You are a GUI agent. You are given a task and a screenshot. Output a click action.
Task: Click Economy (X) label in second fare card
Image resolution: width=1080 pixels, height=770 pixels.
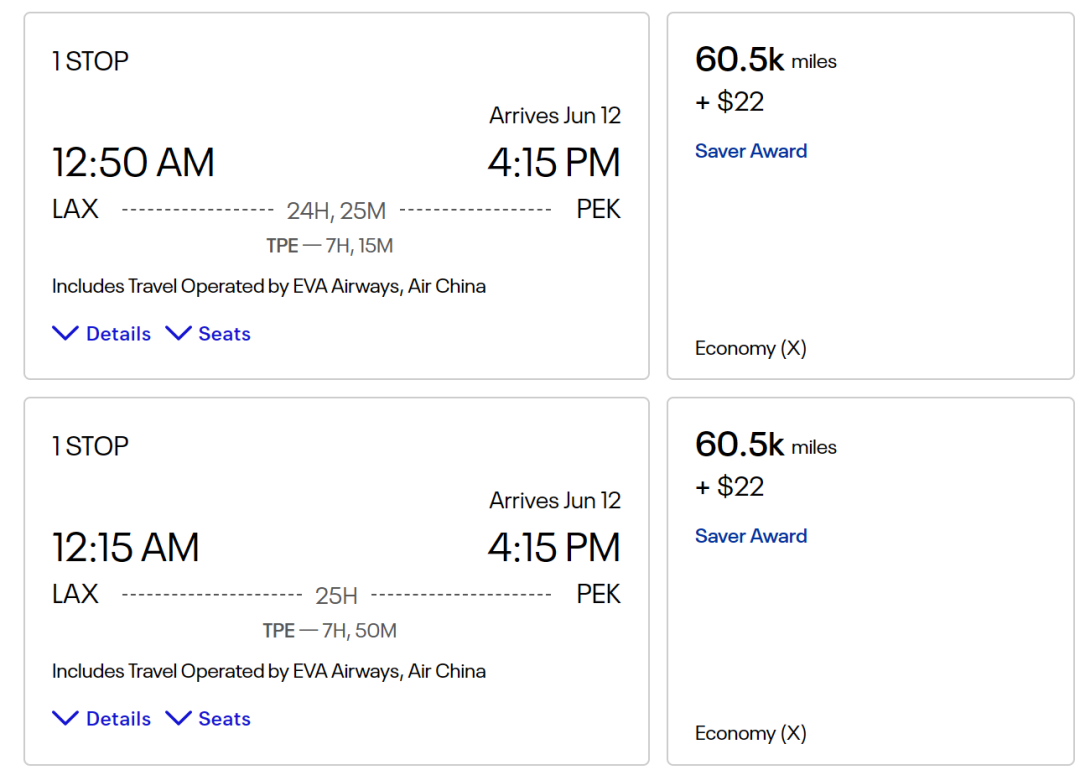(x=750, y=733)
